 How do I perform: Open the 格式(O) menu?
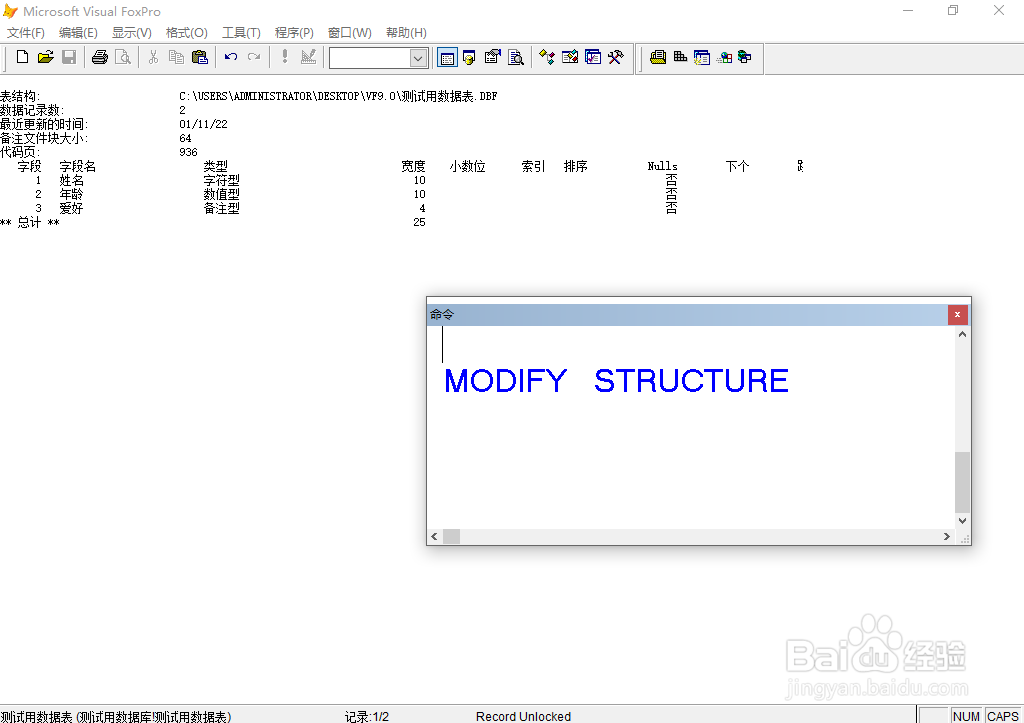pyautogui.click(x=186, y=33)
